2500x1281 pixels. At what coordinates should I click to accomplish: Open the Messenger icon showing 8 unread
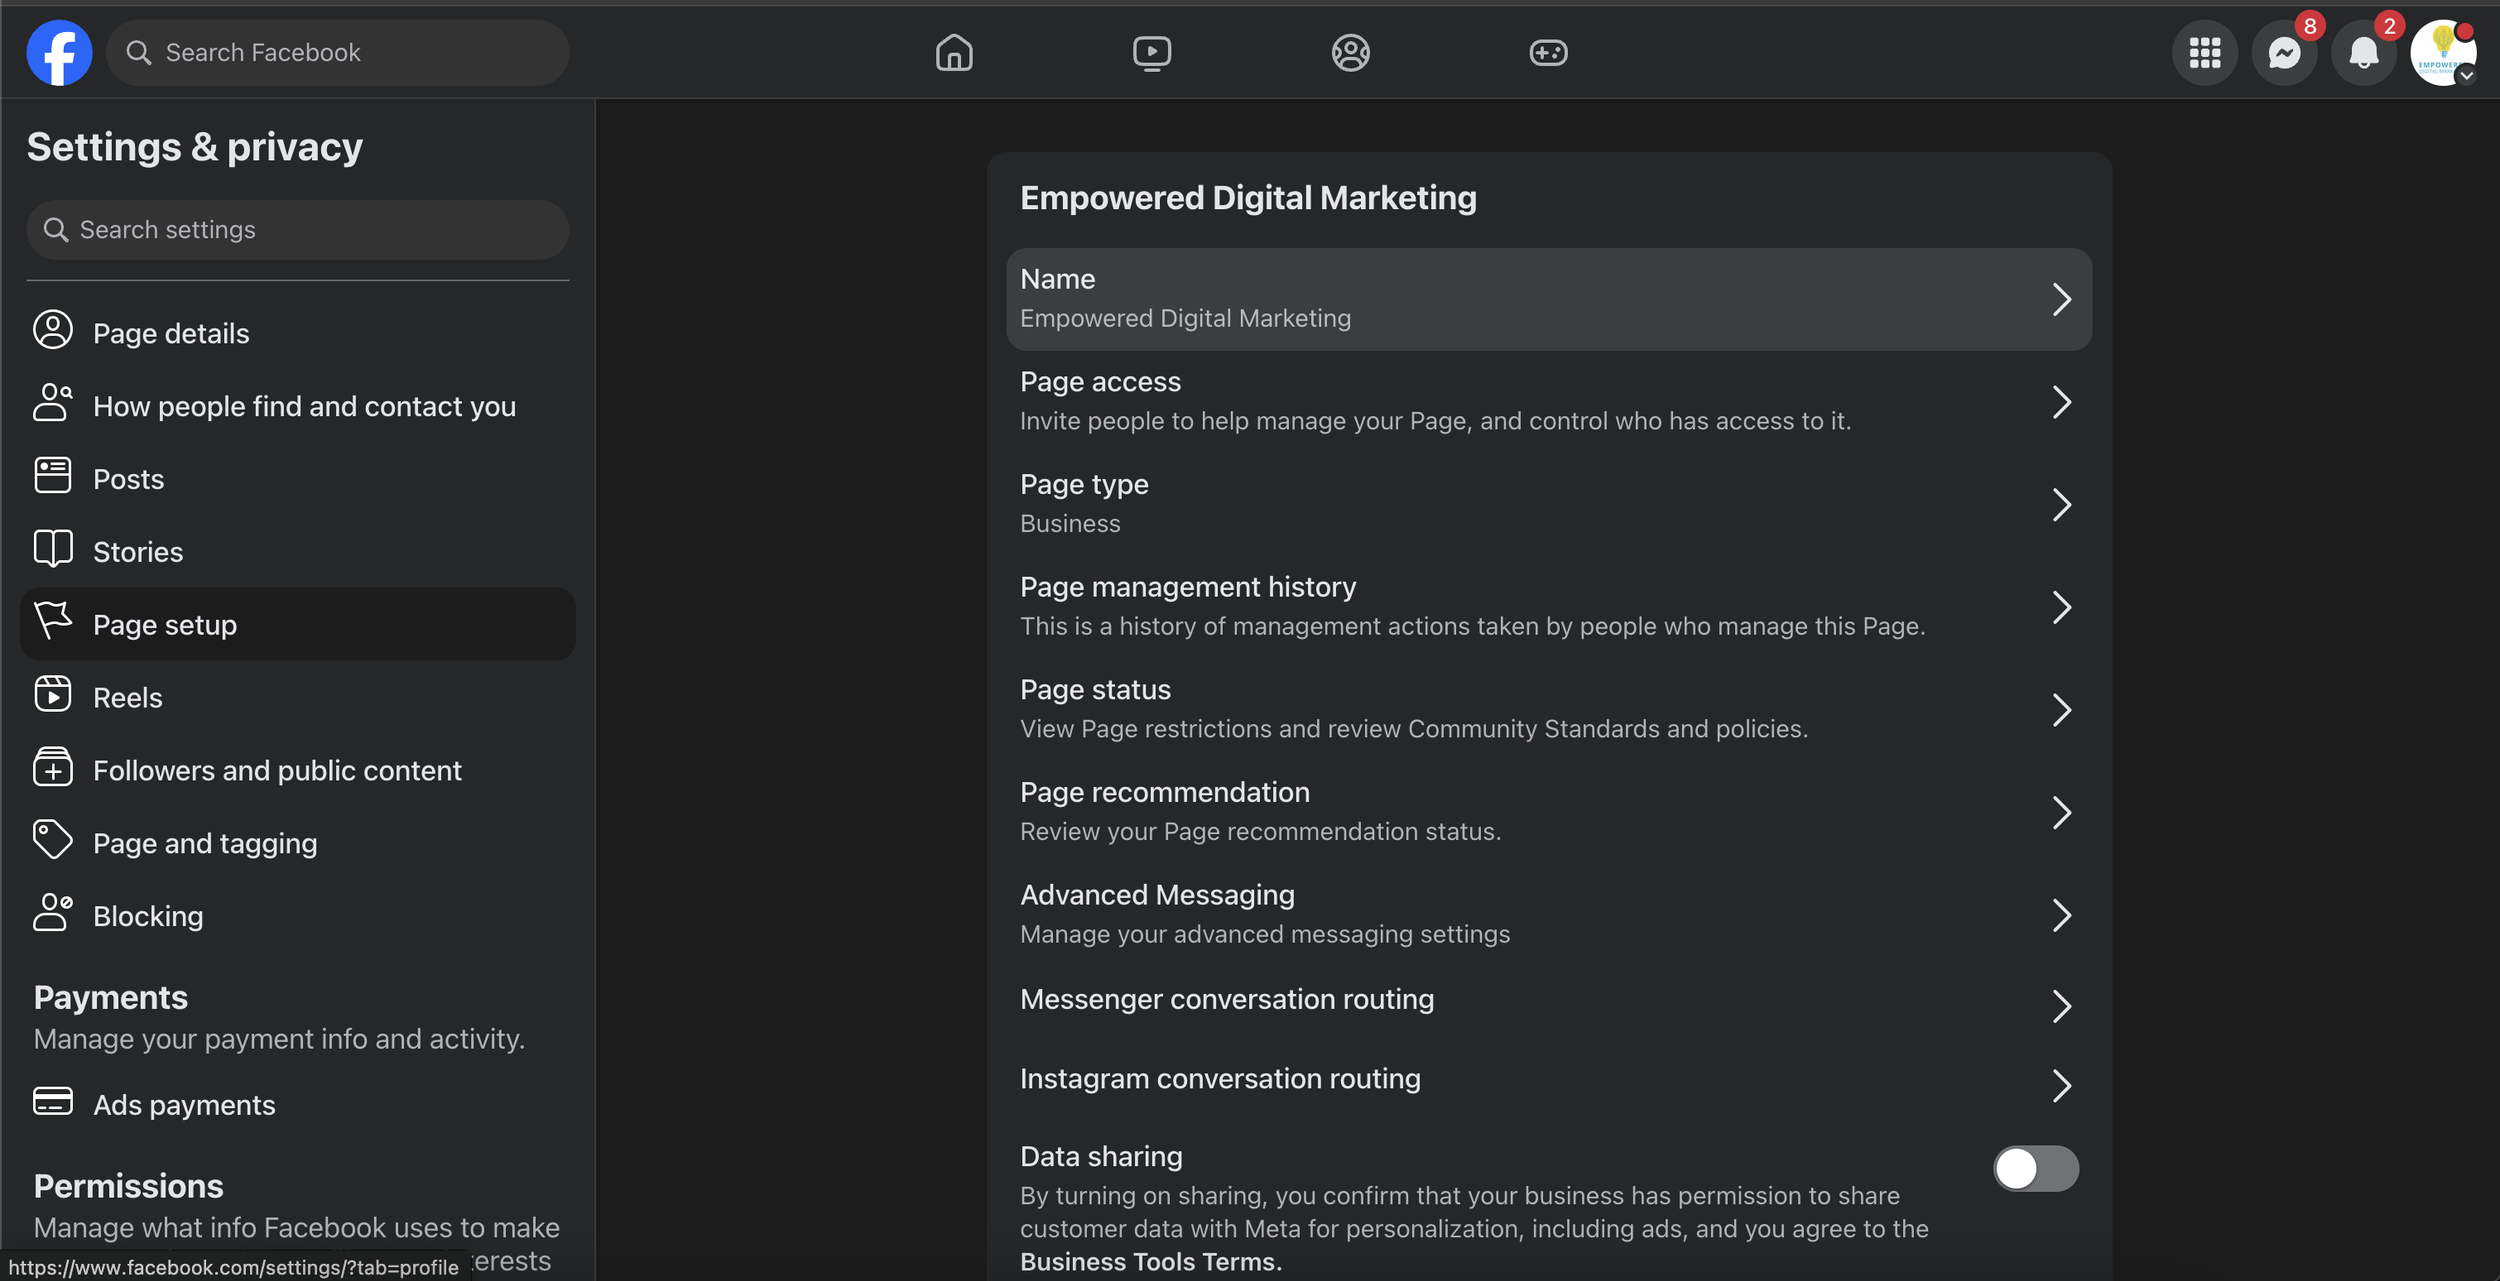coord(2284,52)
